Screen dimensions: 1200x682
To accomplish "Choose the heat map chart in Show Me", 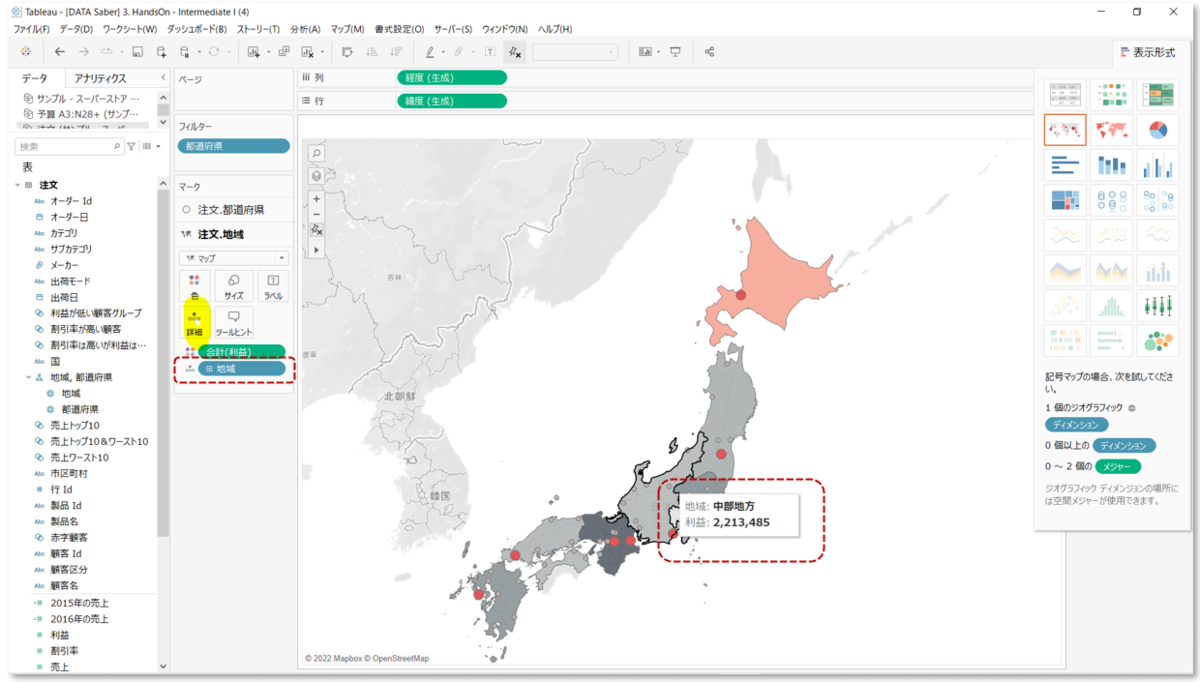I will click(x=1111, y=94).
